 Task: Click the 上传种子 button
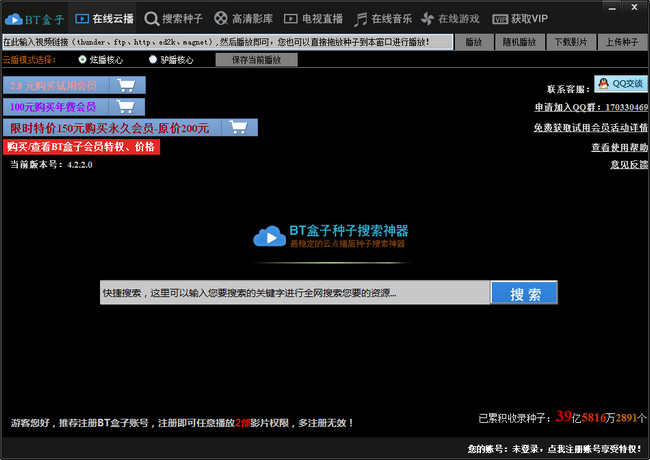point(622,42)
